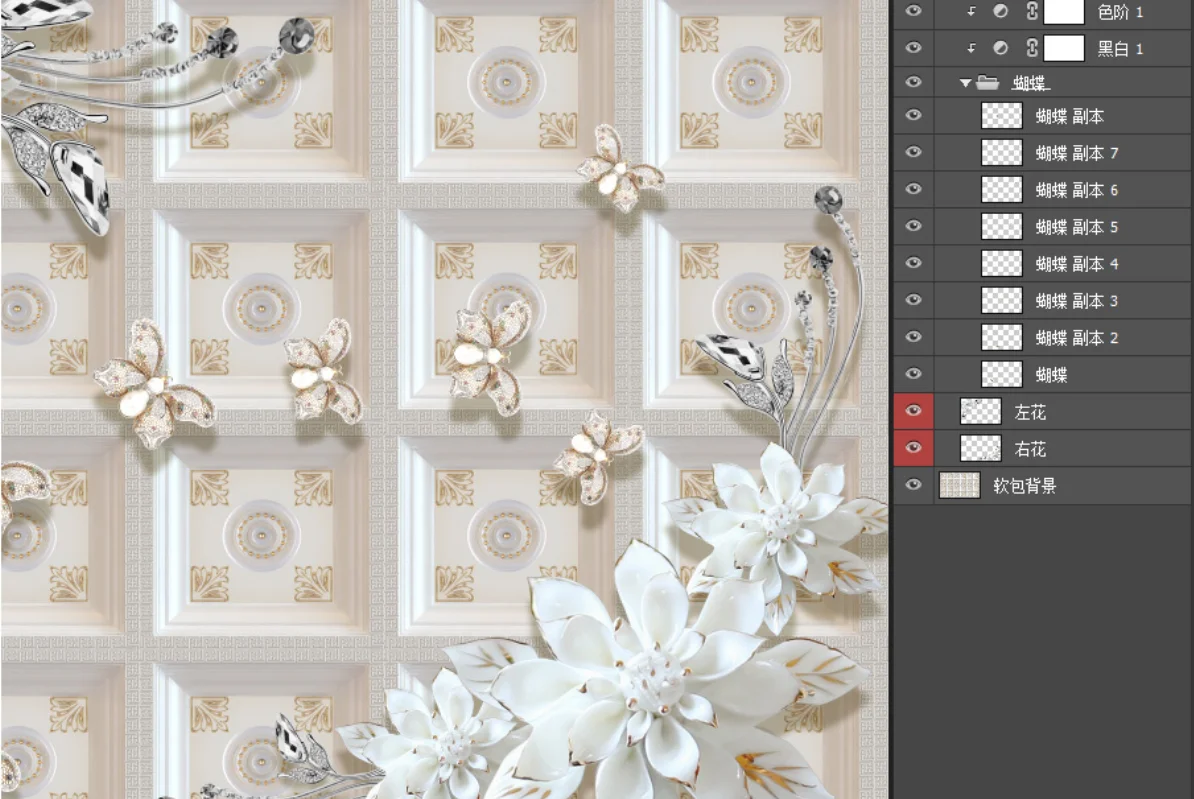
Task: Select the layer named 蝴蝶 副本 4
Action: (x=1077, y=264)
